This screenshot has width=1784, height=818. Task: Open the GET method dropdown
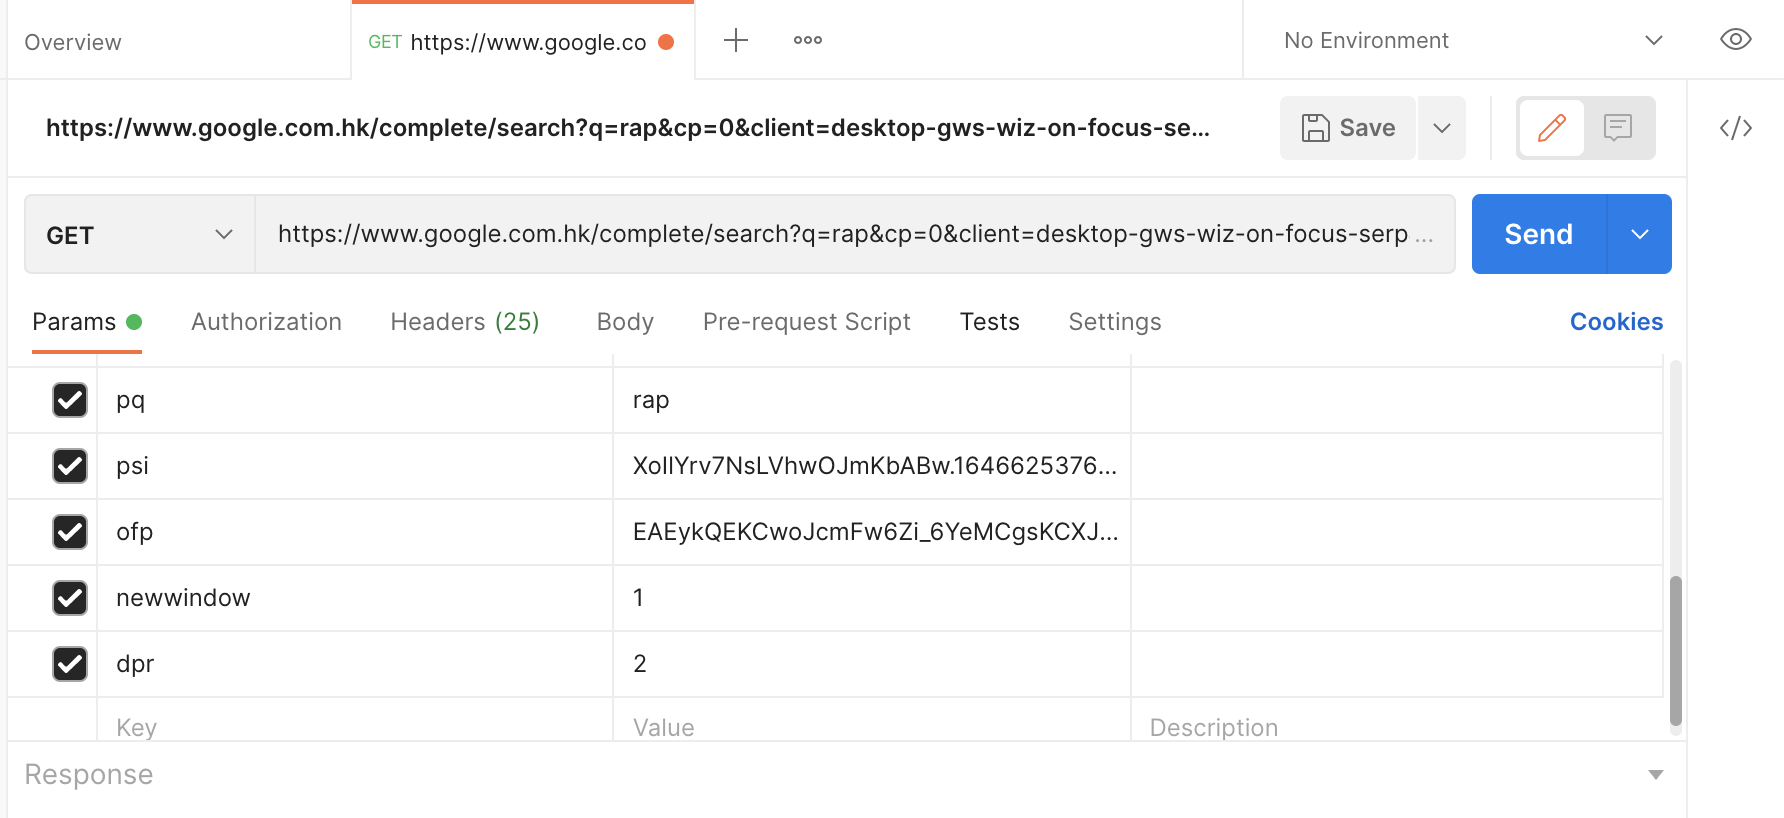pos(140,235)
